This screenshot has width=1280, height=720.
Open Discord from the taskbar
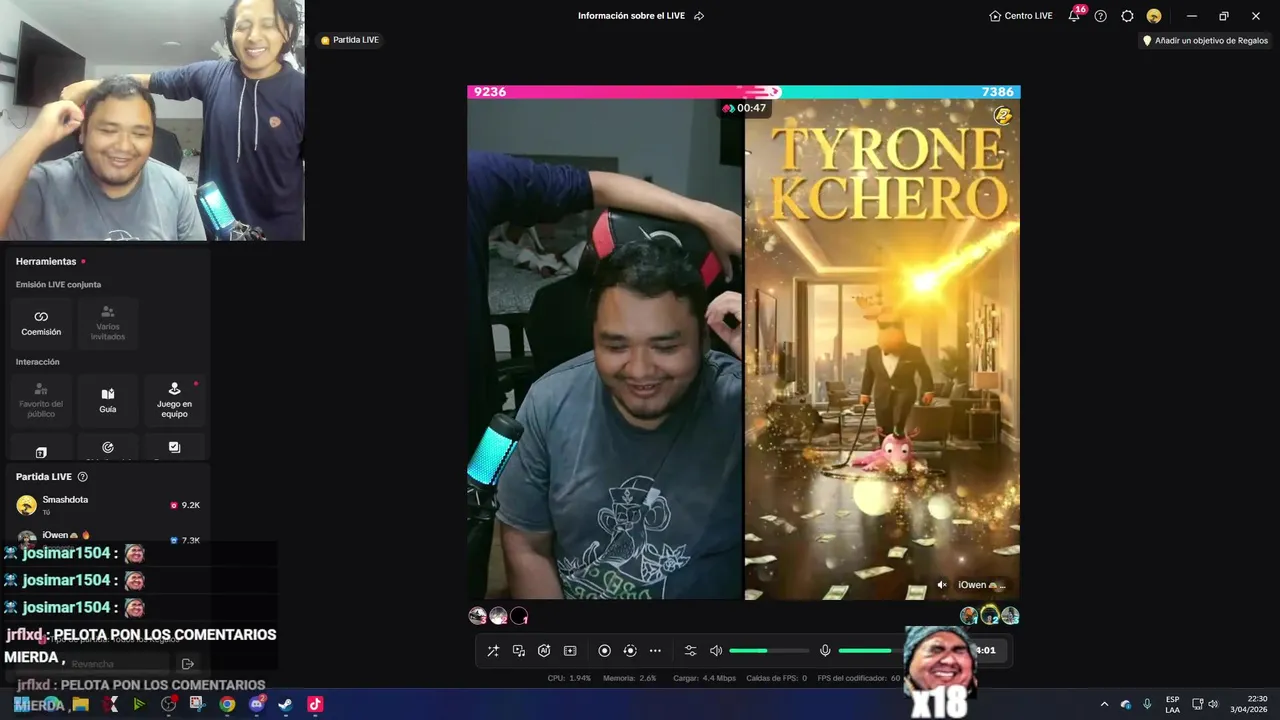[256, 704]
